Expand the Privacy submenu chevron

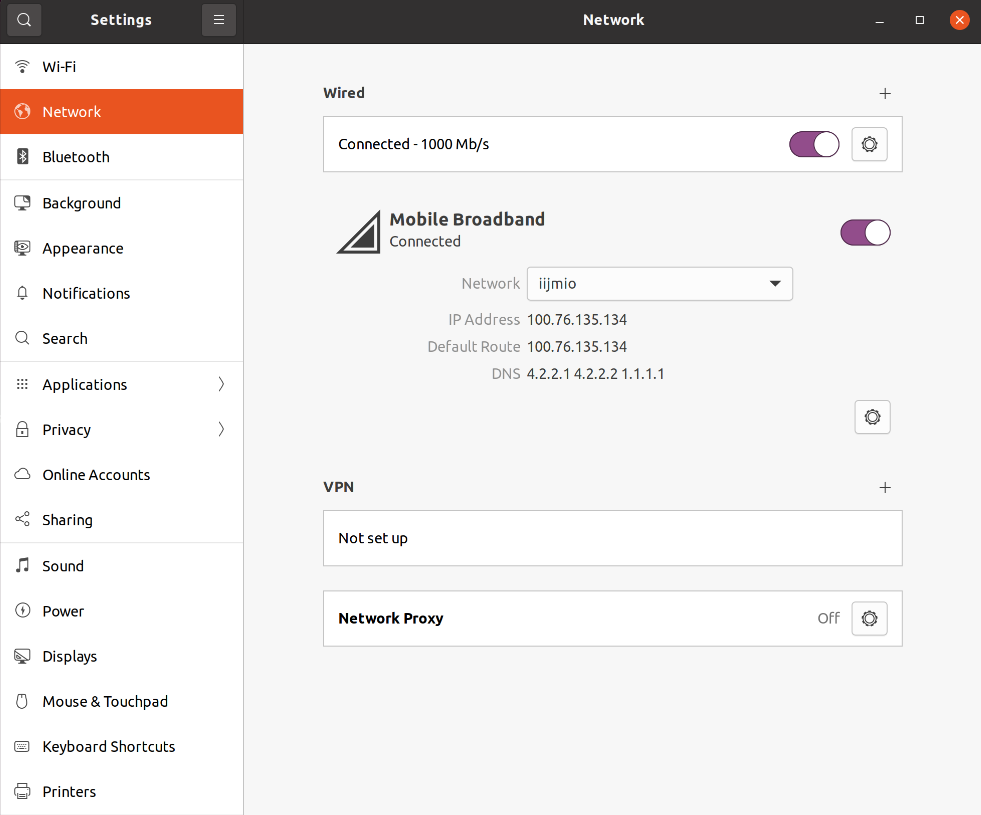coord(221,430)
